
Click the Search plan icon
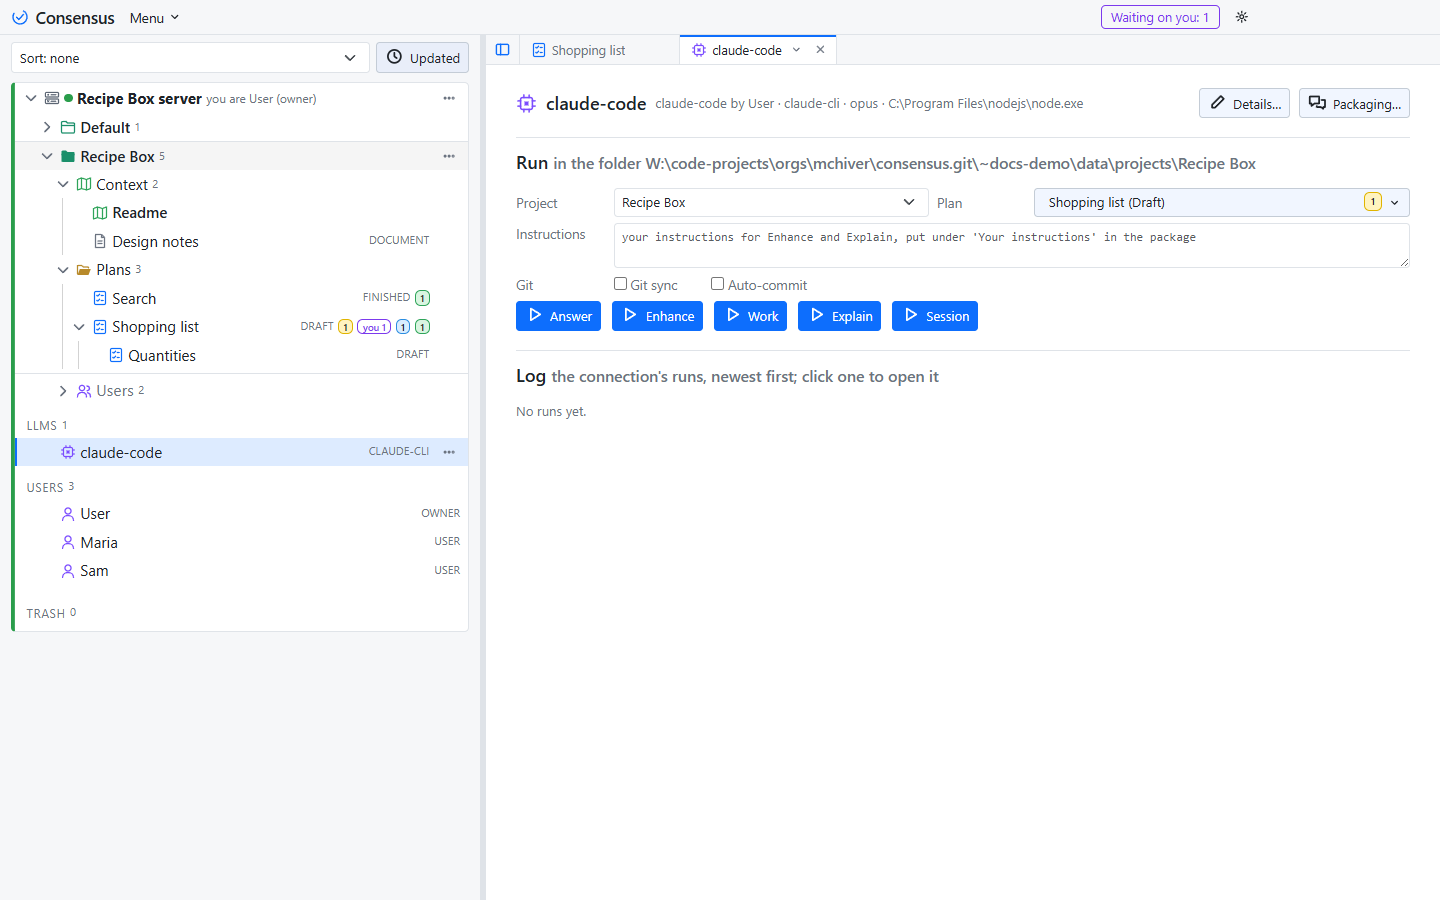pyautogui.click(x=100, y=298)
